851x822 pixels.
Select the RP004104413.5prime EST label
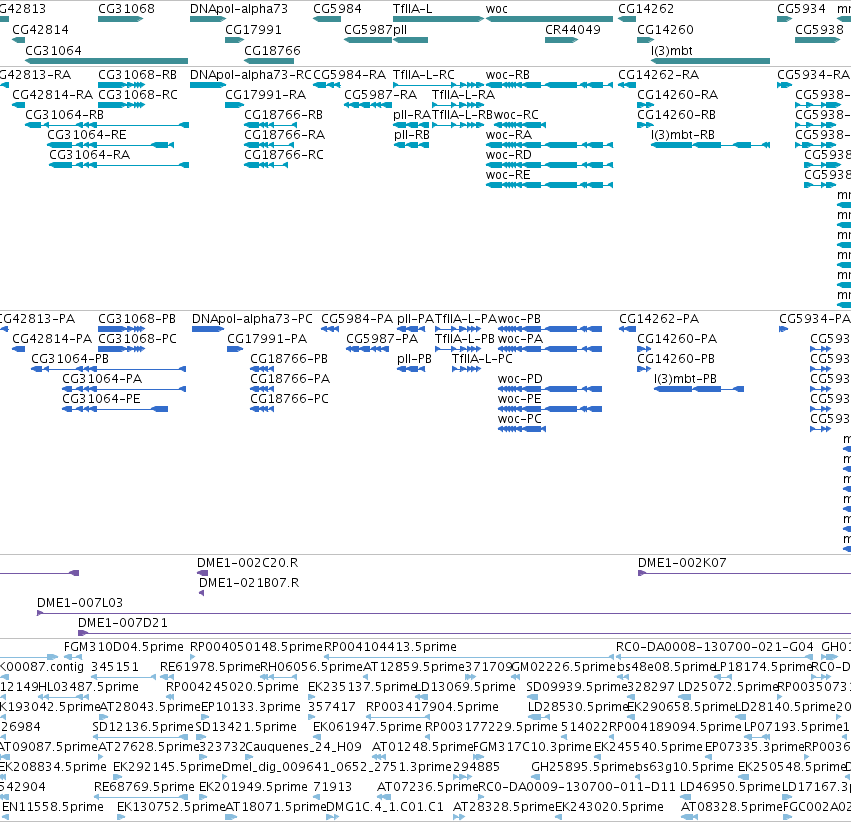point(390,647)
